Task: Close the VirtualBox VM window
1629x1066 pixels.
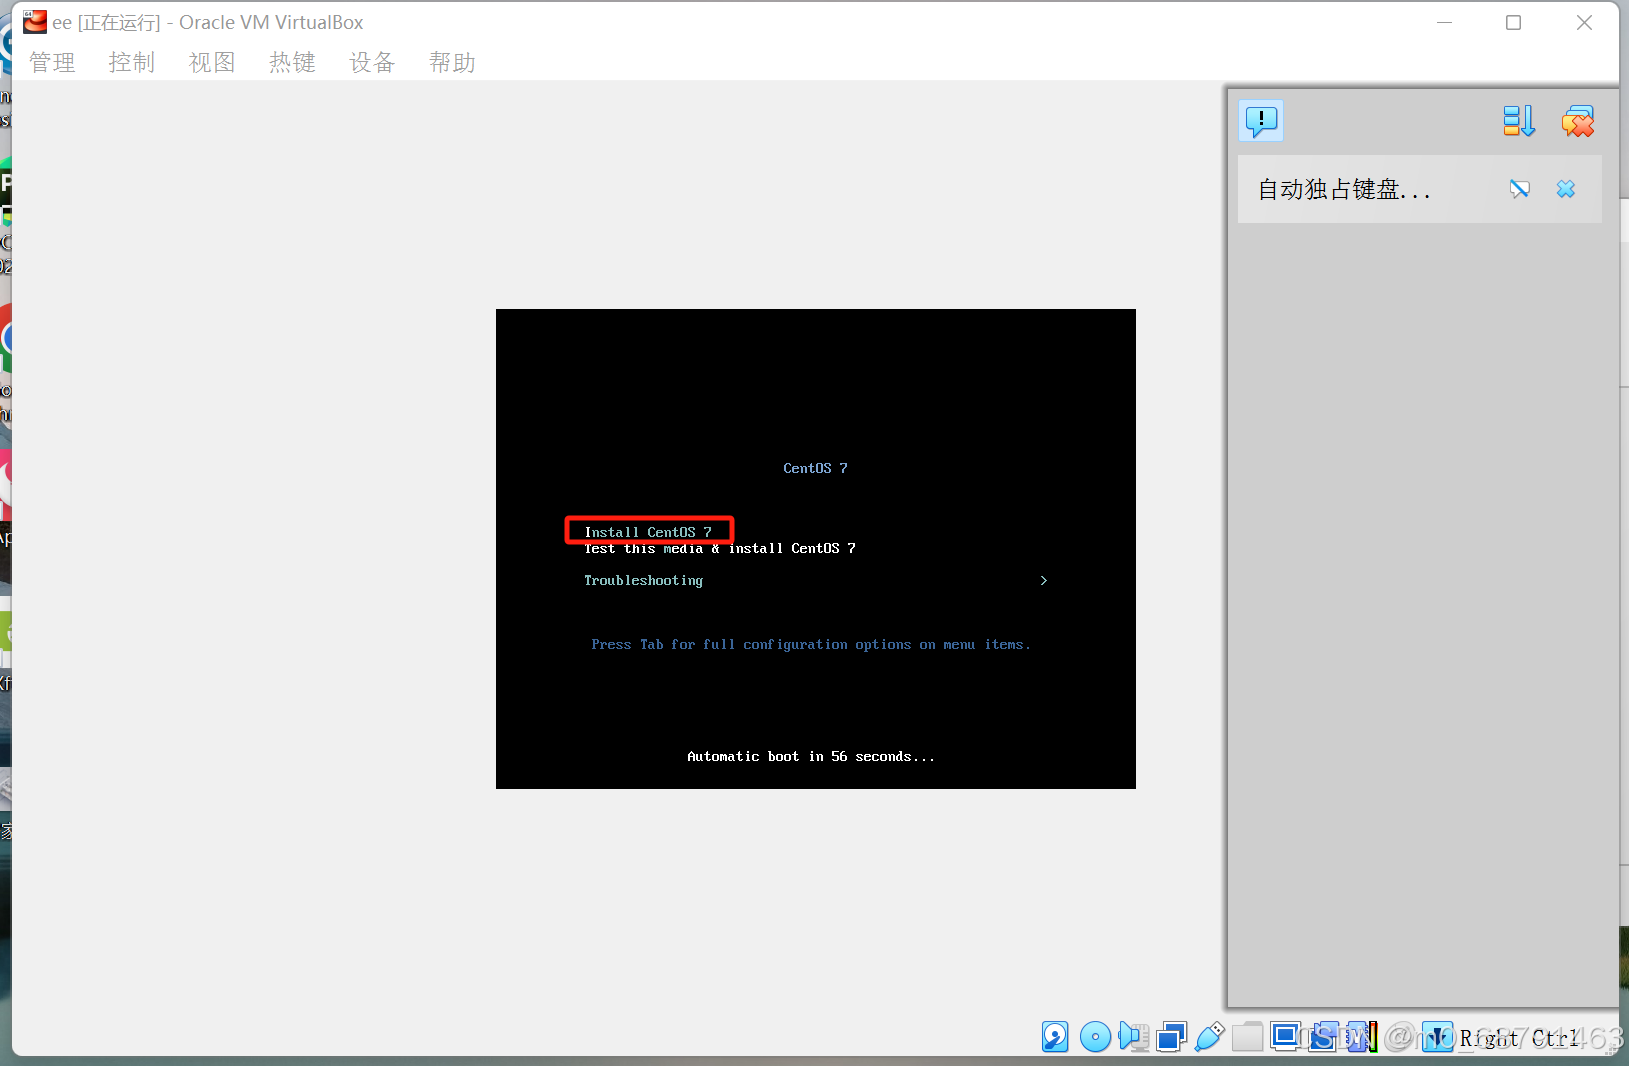Action: (1584, 22)
